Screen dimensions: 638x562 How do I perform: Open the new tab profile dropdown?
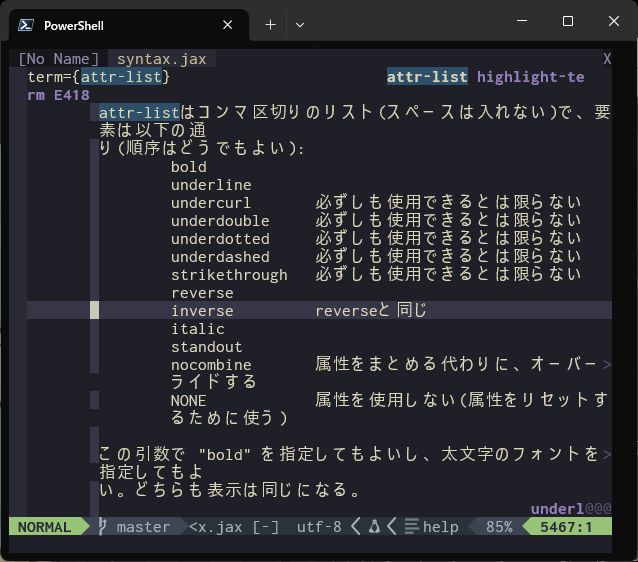pyautogui.click(x=300, y=25)
